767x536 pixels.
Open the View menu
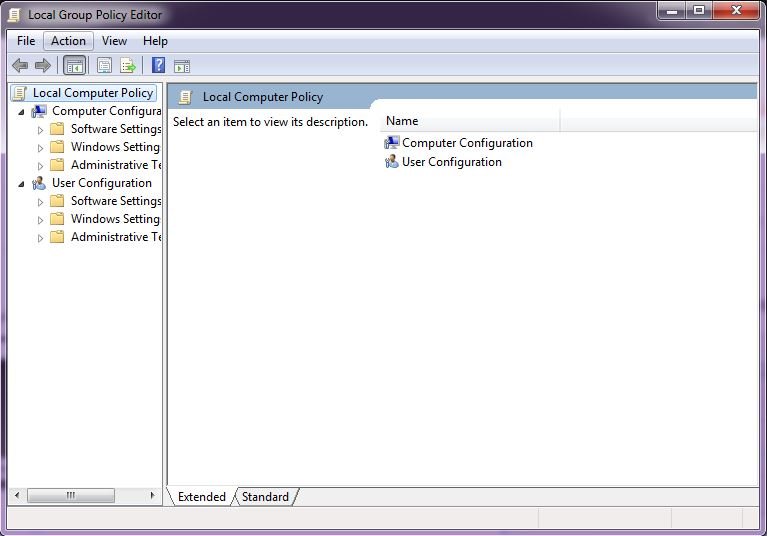[114, 41]
